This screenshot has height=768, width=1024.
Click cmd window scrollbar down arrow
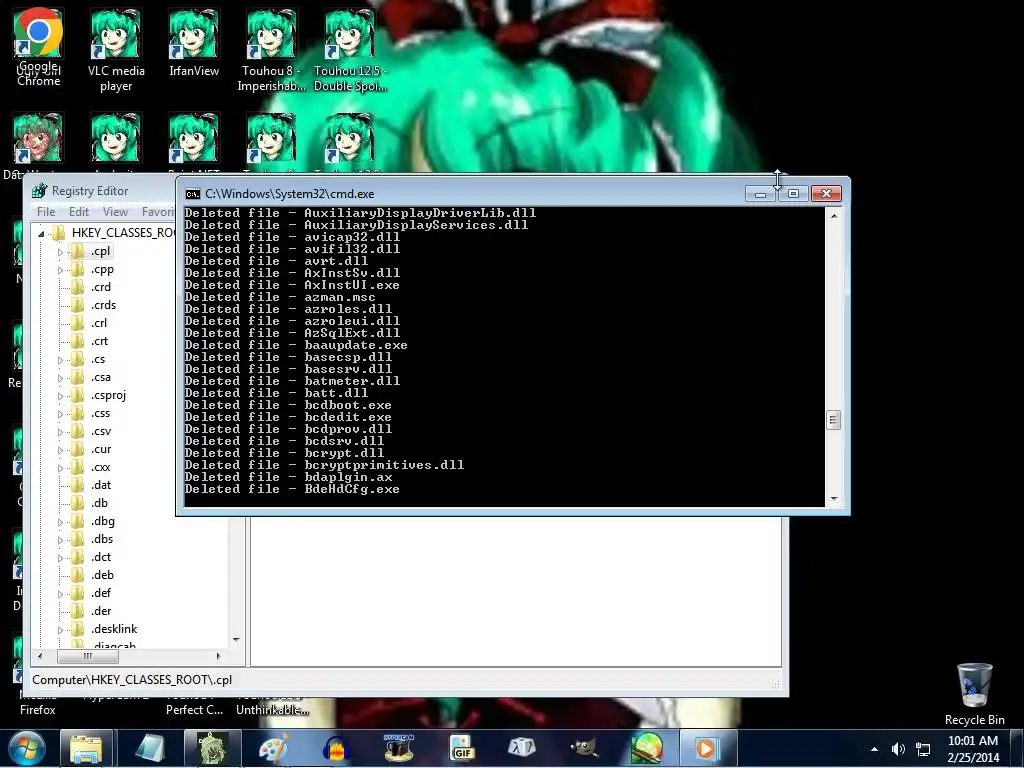tap(834, 500)
